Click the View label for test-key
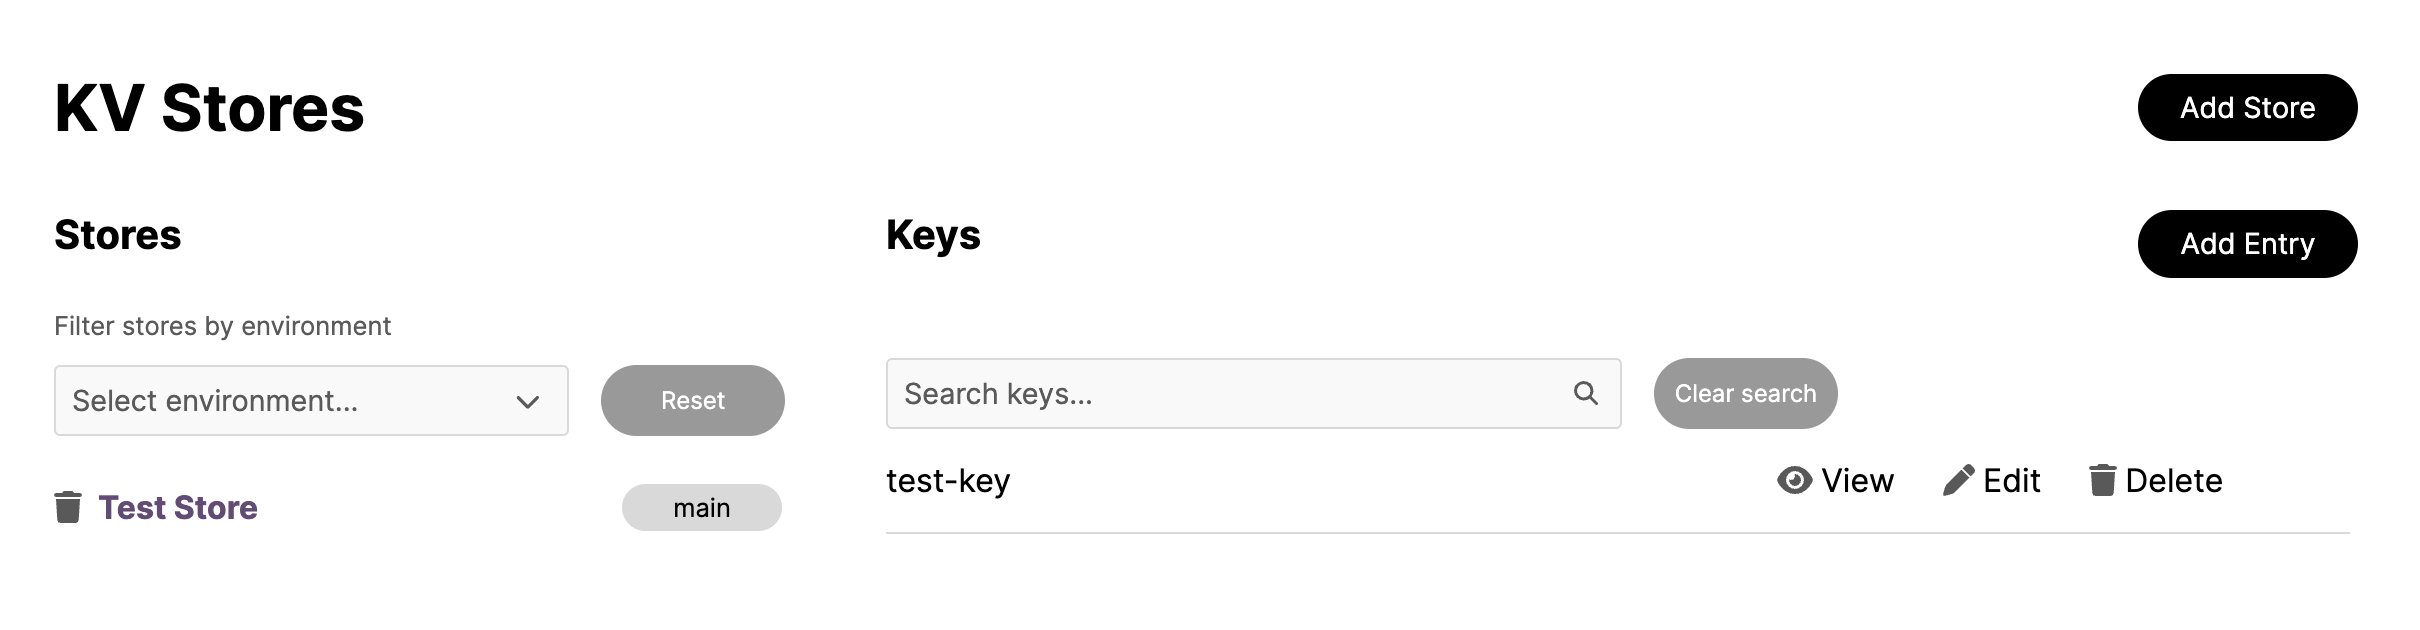 tap(1857, 481)
